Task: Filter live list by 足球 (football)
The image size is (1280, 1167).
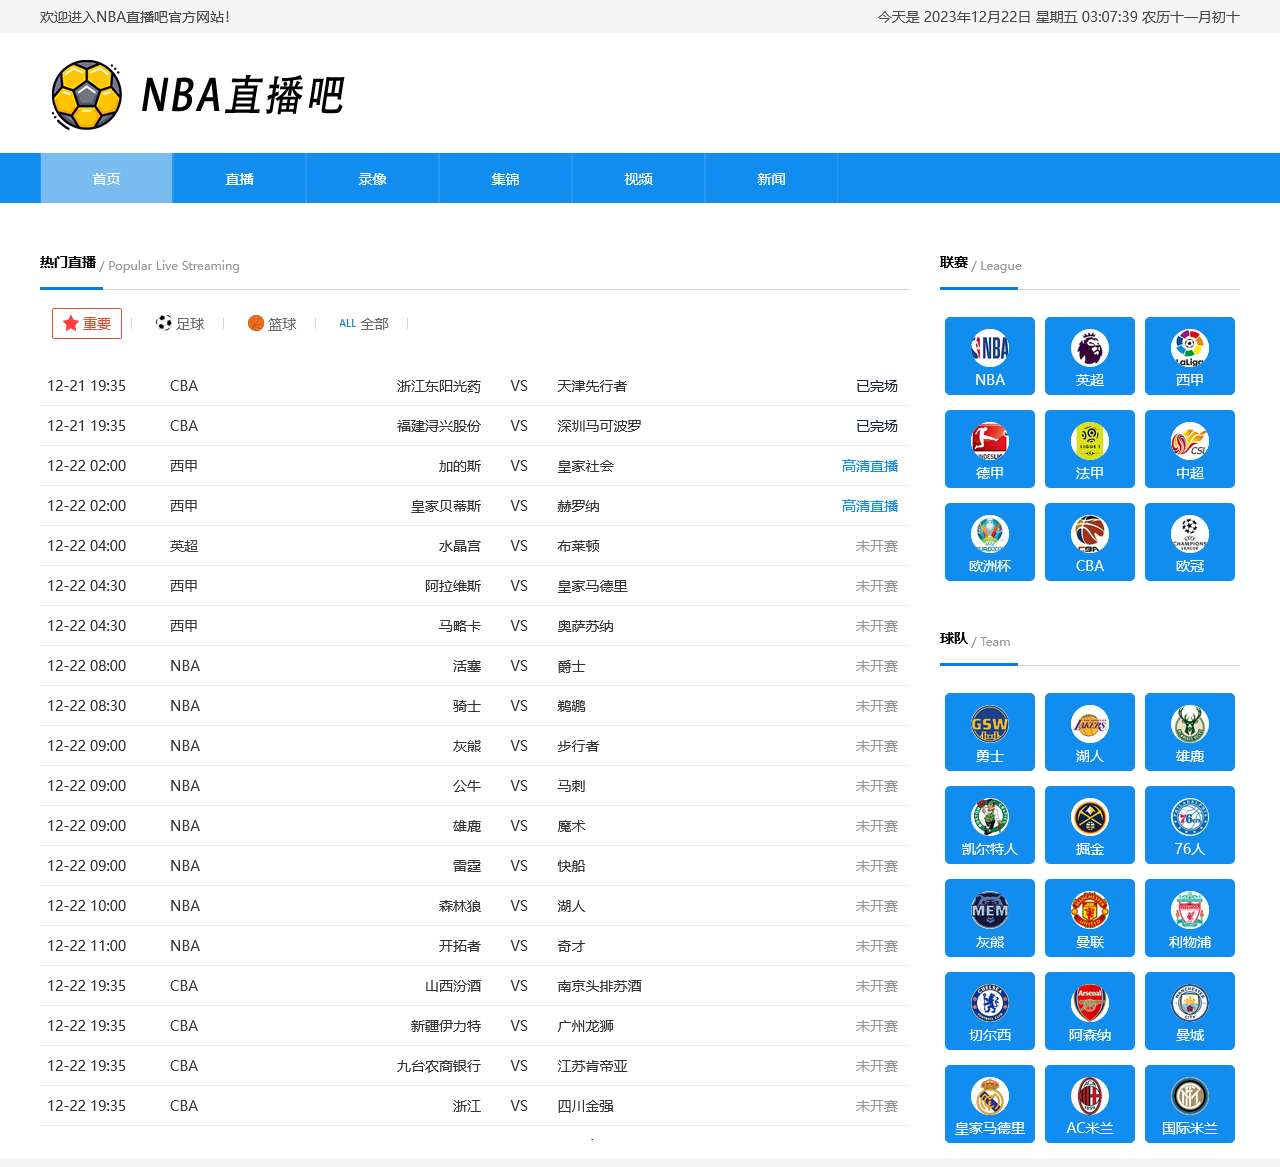Action: point(180,324)
